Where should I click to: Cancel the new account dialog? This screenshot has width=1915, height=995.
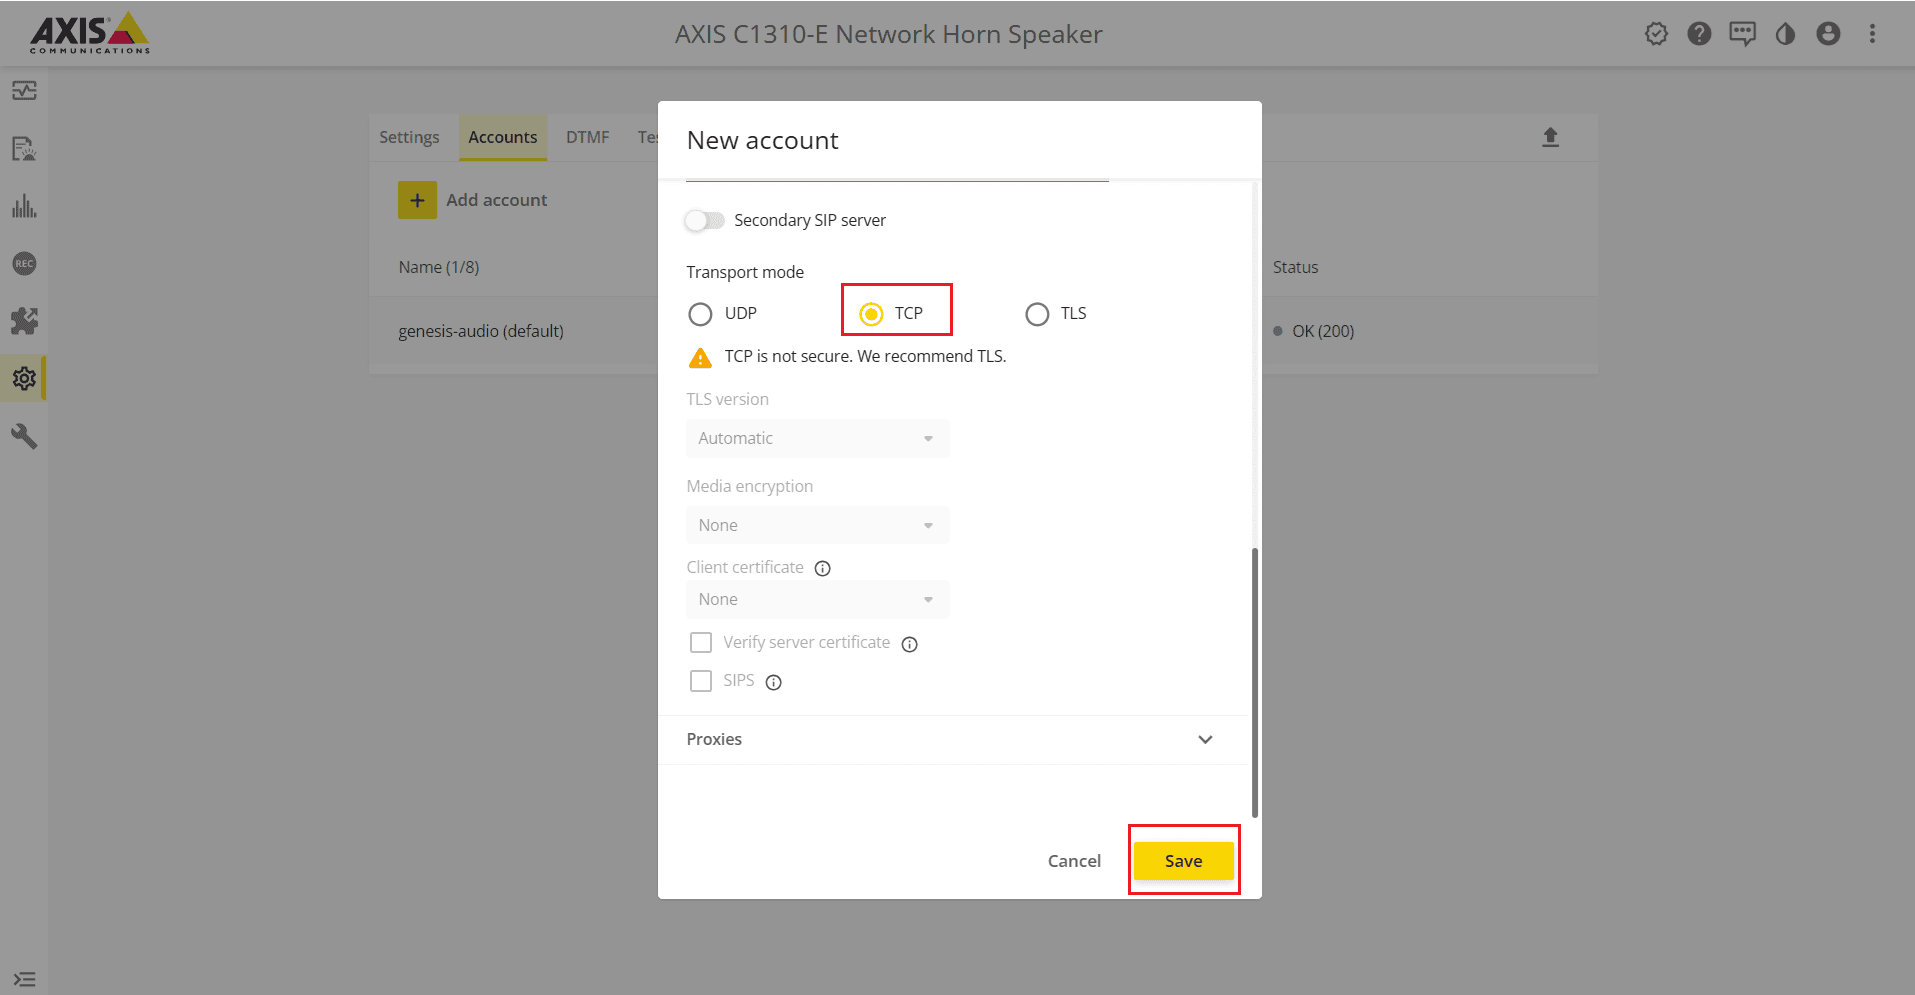pyautogui.click(x=1074, y=861)
